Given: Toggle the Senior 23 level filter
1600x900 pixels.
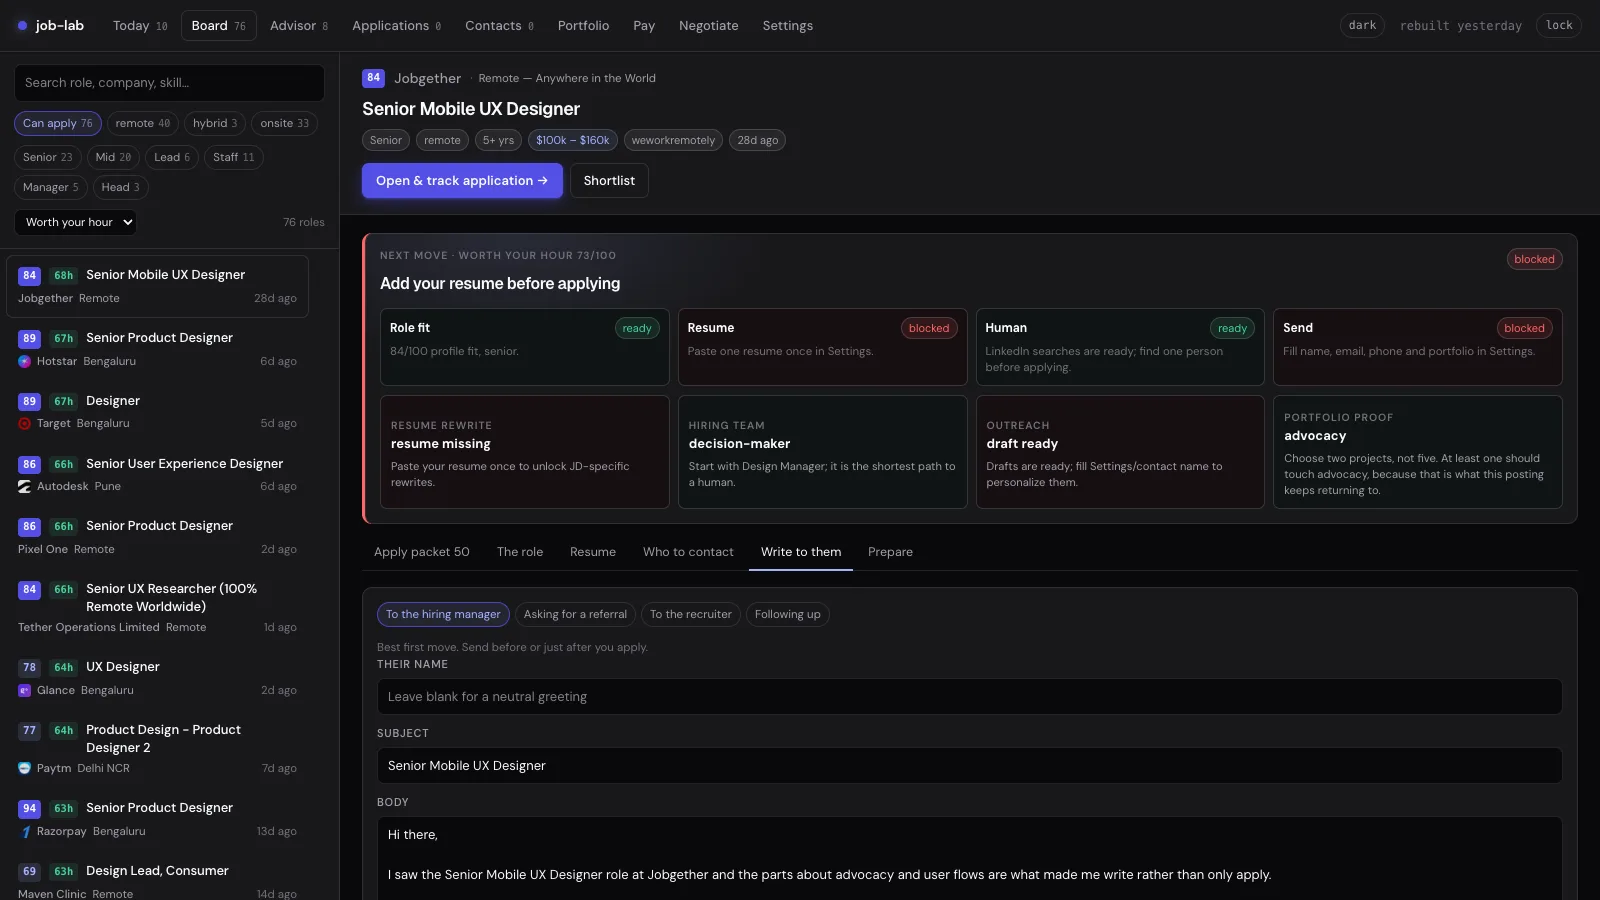Looking at the screenshot, I should pos(48,158).
